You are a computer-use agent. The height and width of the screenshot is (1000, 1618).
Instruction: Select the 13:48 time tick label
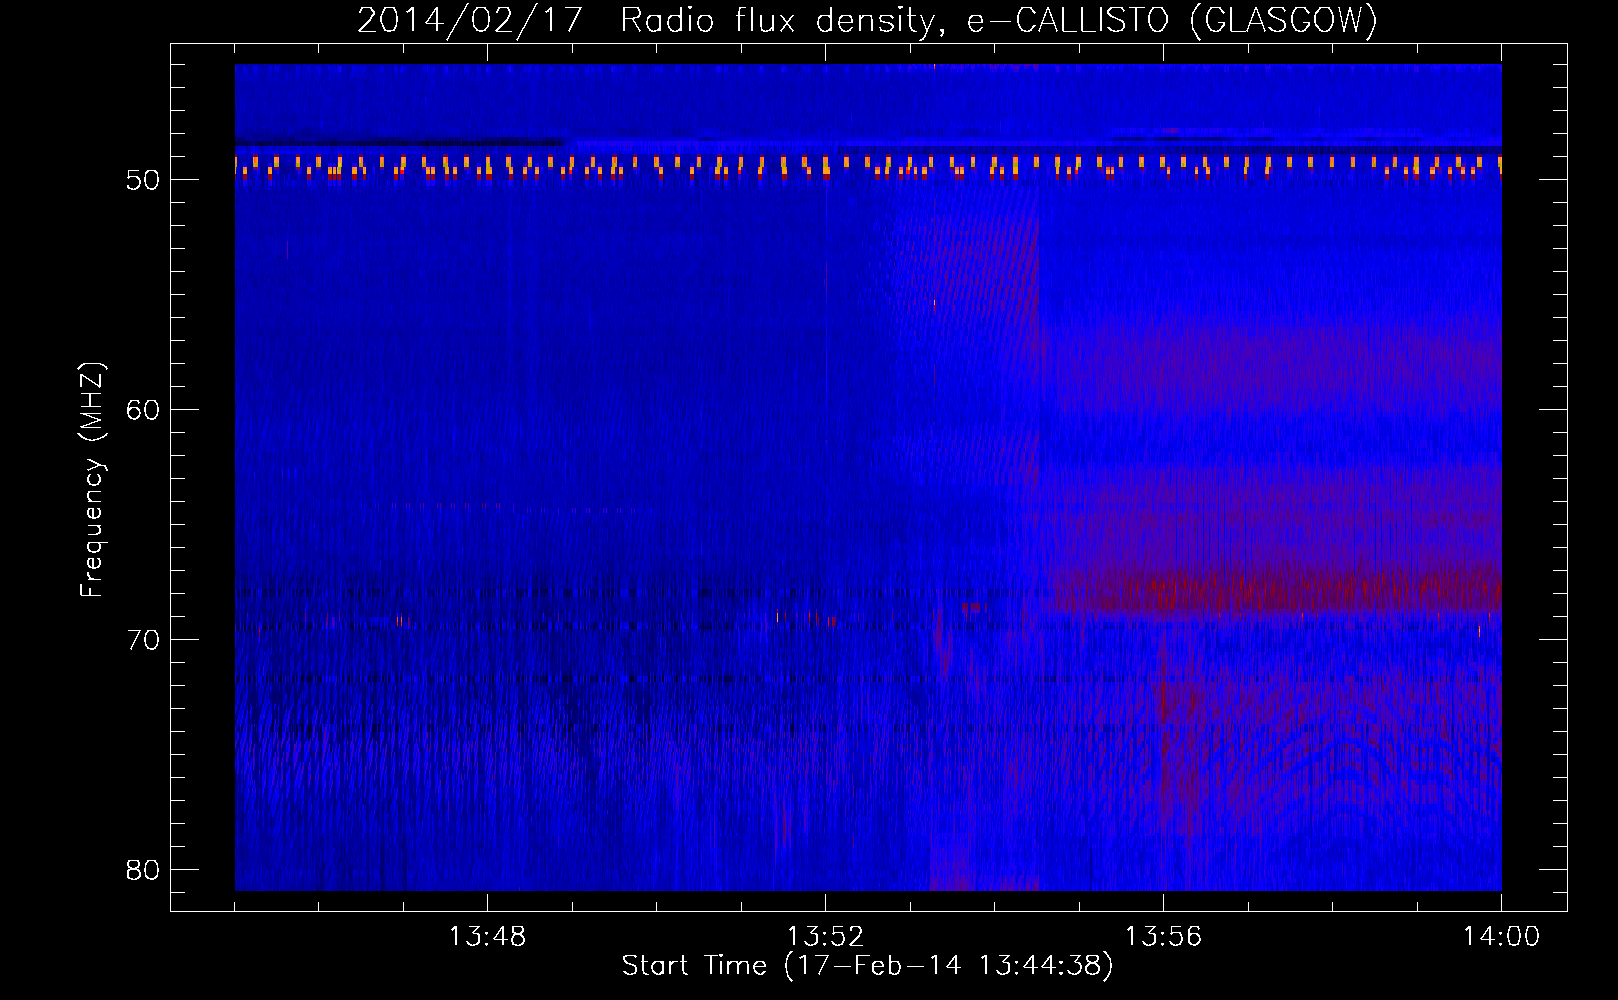click(487, 937)
